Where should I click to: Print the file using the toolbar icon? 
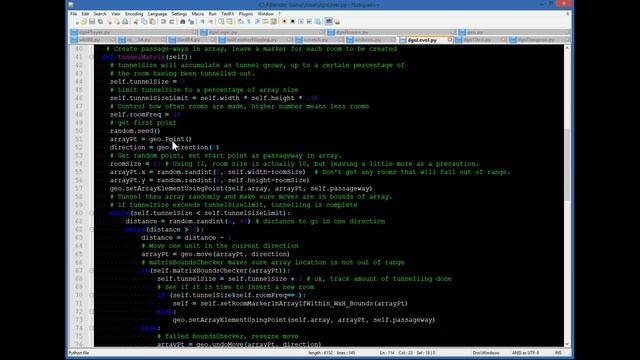(126, 21)
